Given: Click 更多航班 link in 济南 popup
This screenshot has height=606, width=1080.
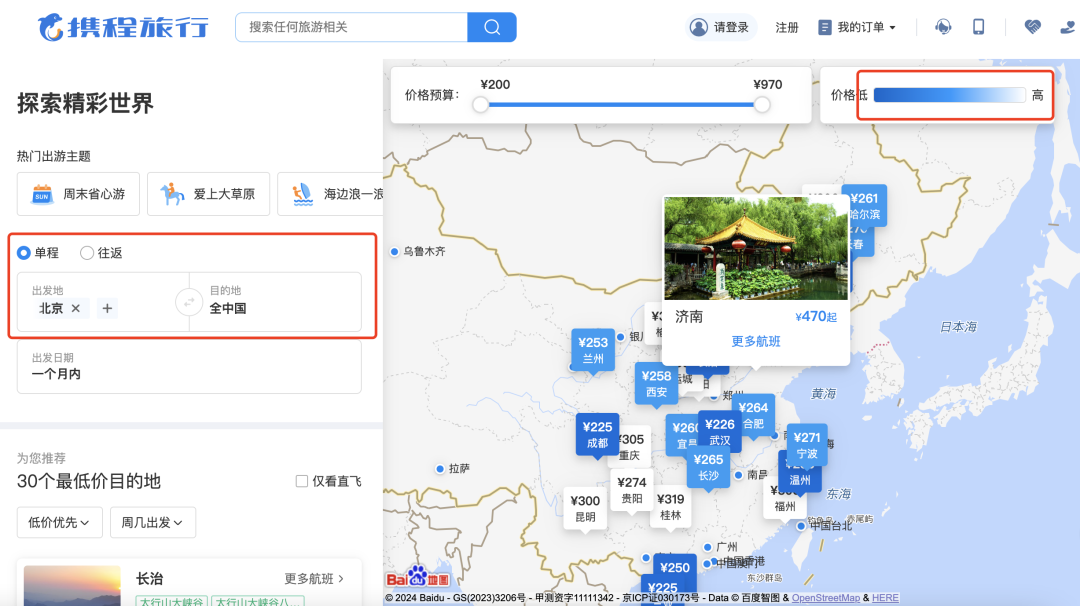Looking at the screenshot, I should click(x=756, y=342).
